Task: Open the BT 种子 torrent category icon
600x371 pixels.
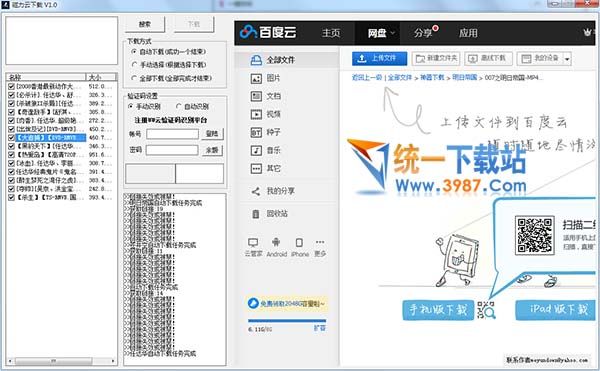Action: [256, 132]
